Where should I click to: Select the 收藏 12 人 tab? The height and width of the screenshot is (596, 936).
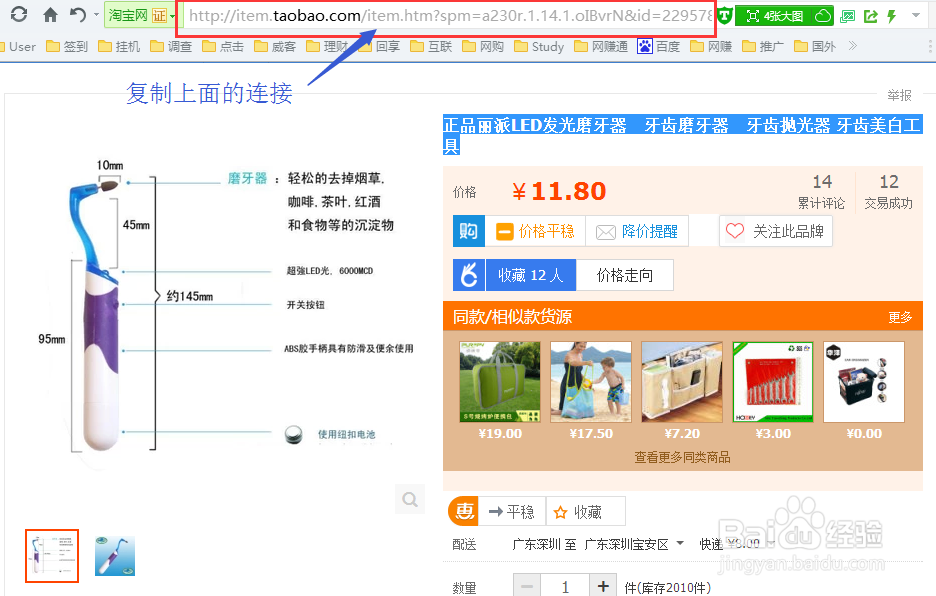[531, 275]
